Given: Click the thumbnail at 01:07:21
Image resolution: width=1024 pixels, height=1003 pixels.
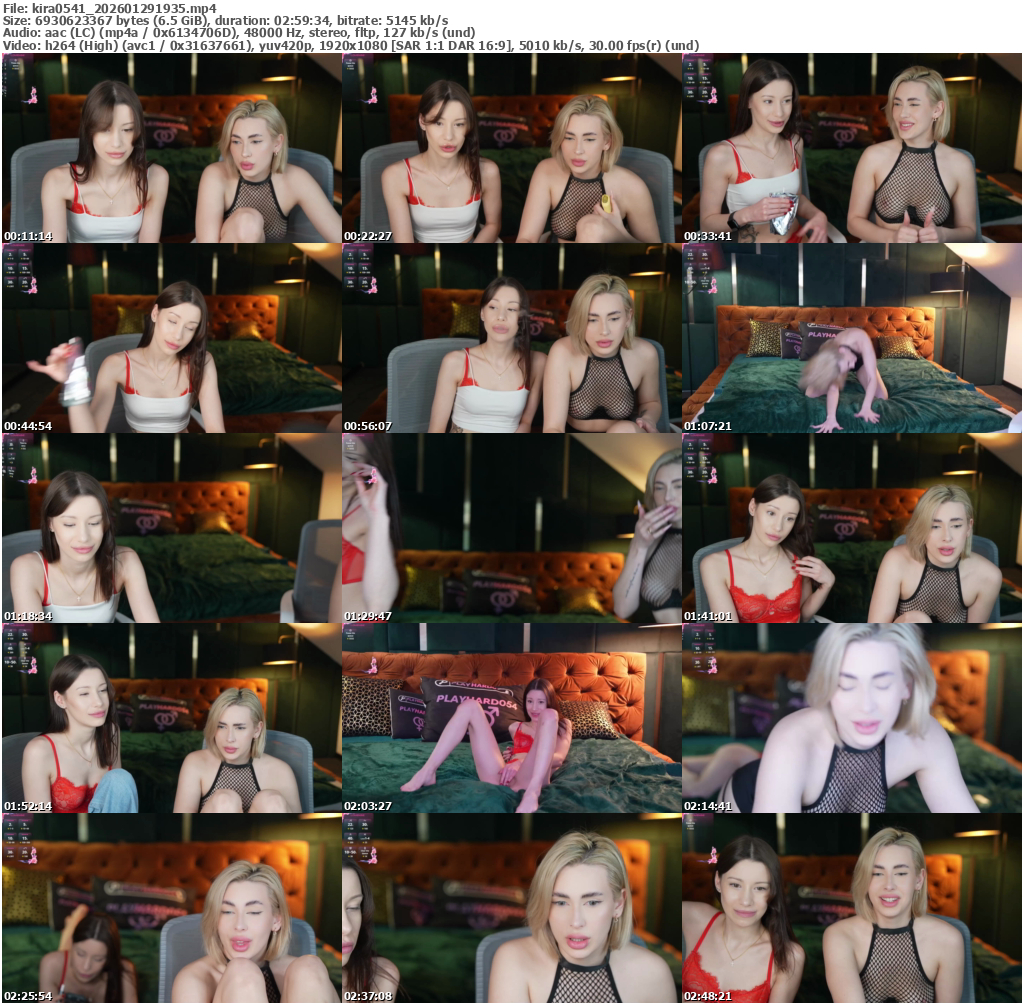Looking at the screenshot, I should pyautogui.click(x=851, y=338).
